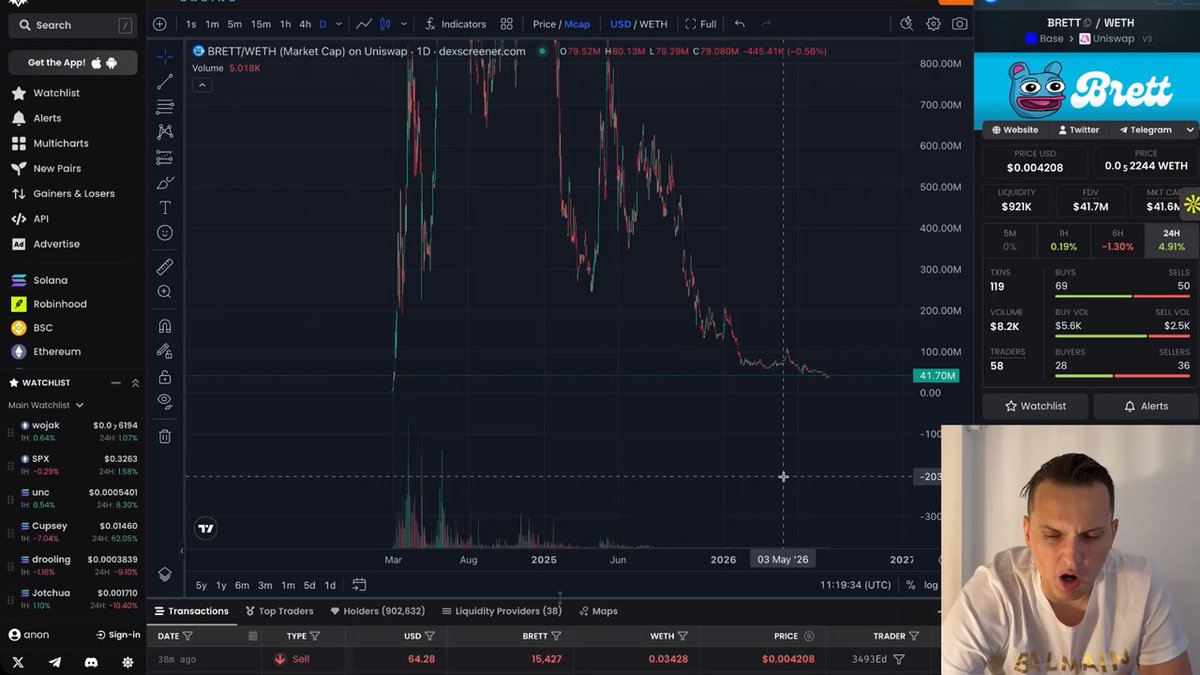Switch chart to Price instead of Mcap
The width and height of the screenshot is (1200, 675).
[544, 24]
